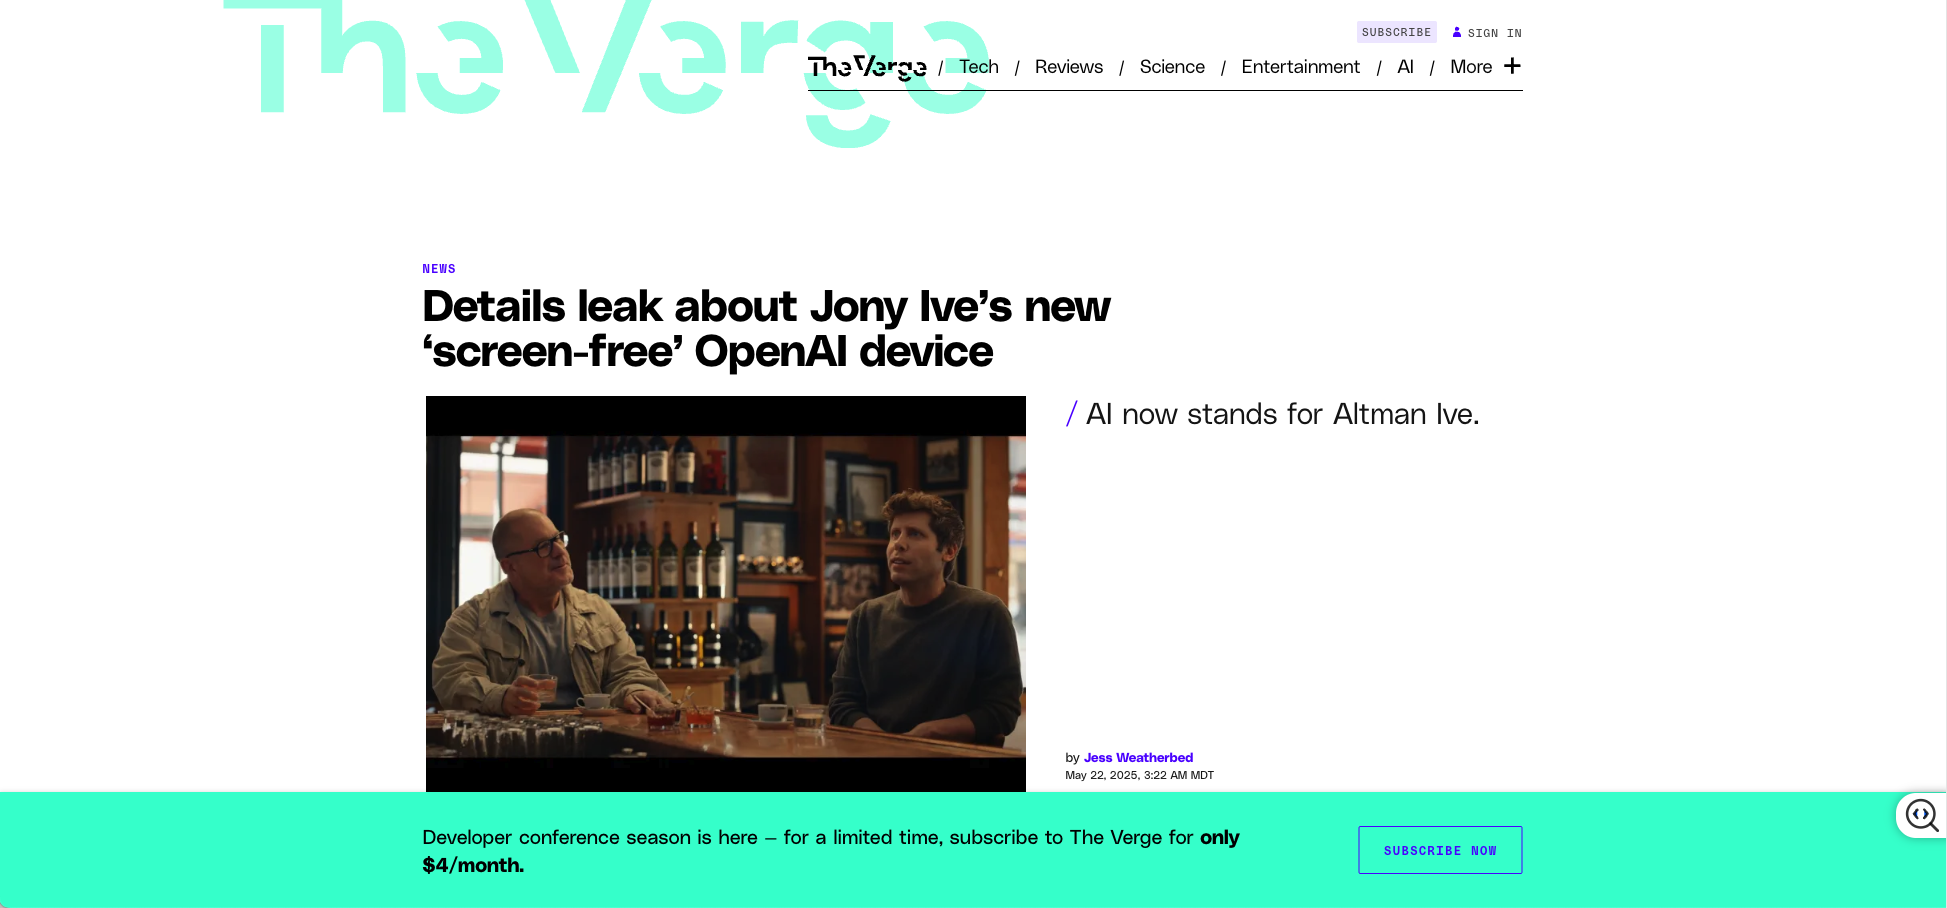Click the Sign In text link

point(1494,33)
